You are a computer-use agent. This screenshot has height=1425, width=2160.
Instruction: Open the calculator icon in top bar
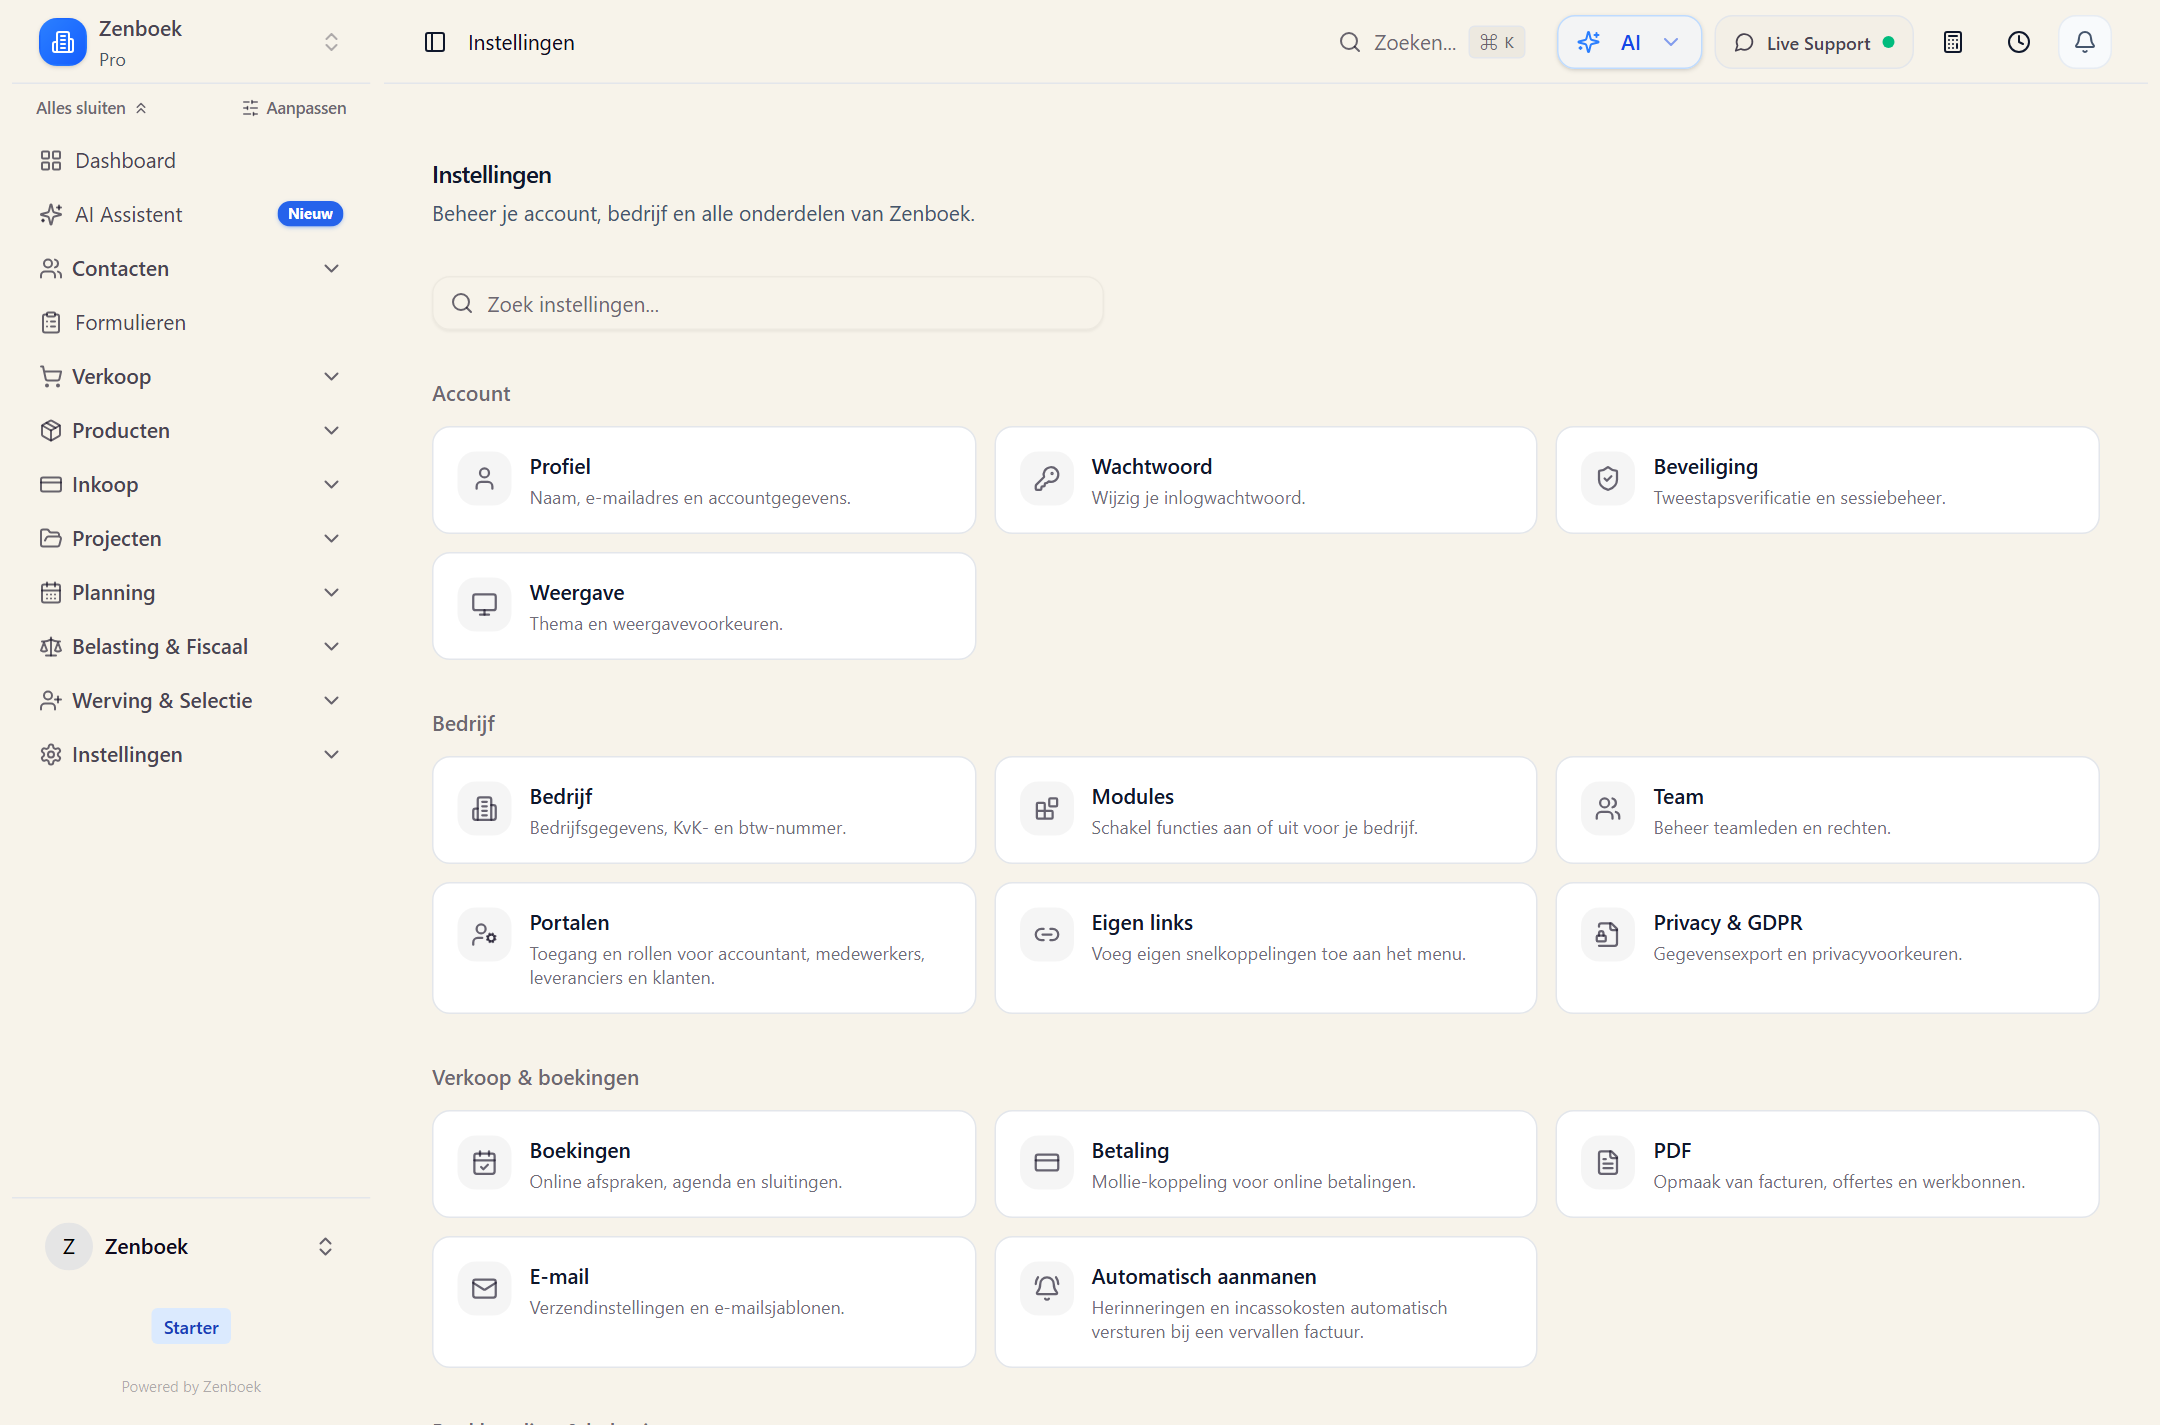(1953, 42)
